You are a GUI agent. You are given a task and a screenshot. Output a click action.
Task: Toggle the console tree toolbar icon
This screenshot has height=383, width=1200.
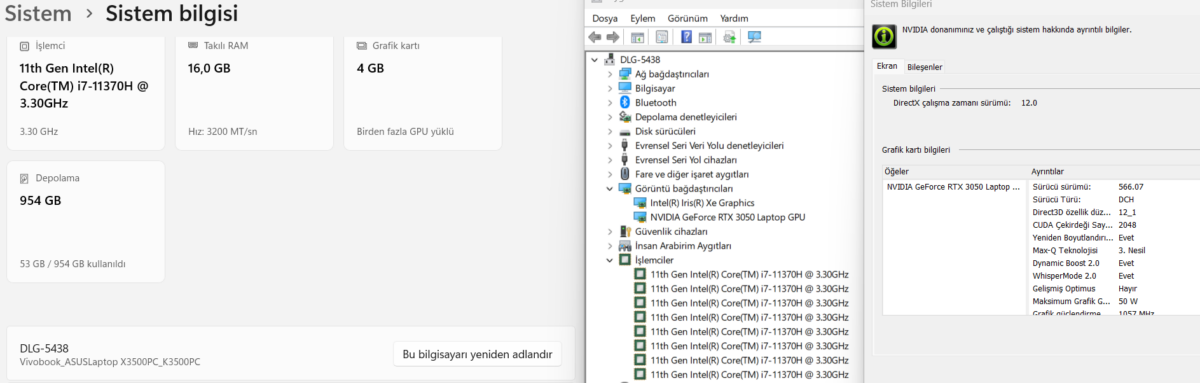[637, 37]
